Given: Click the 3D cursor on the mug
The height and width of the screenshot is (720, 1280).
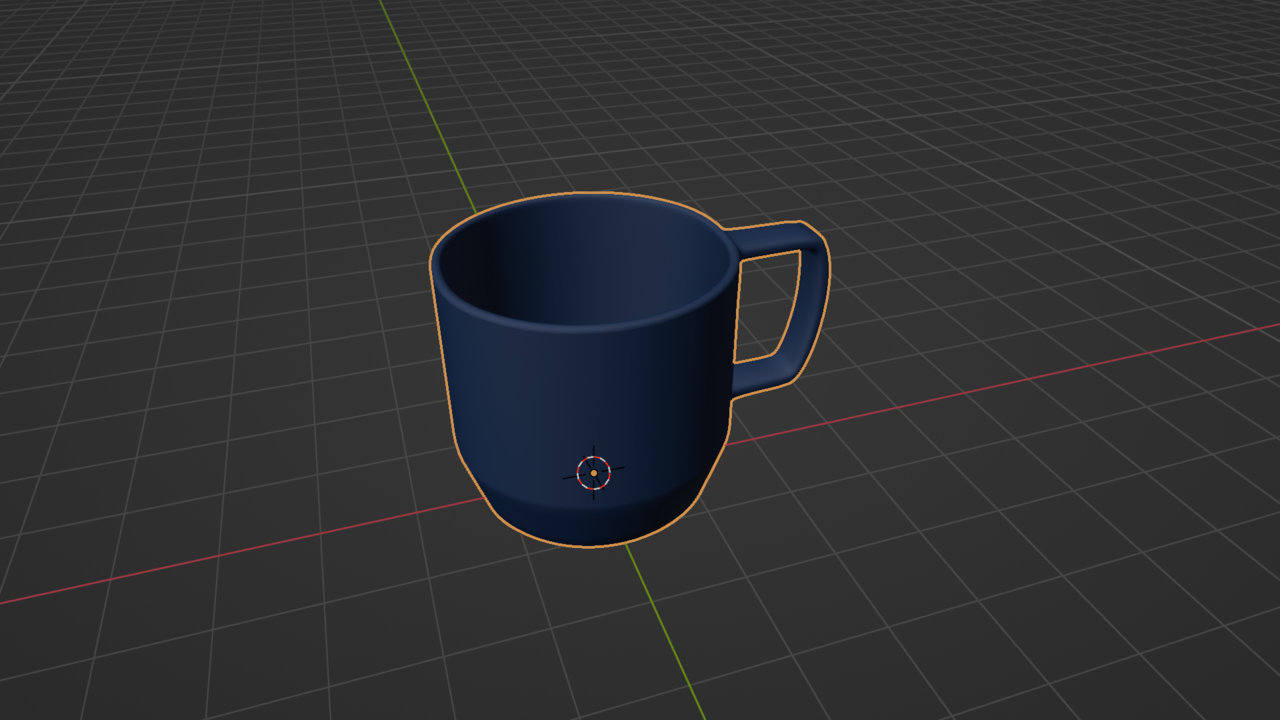Looking at the screenshot, I should (x=593, y=473).
